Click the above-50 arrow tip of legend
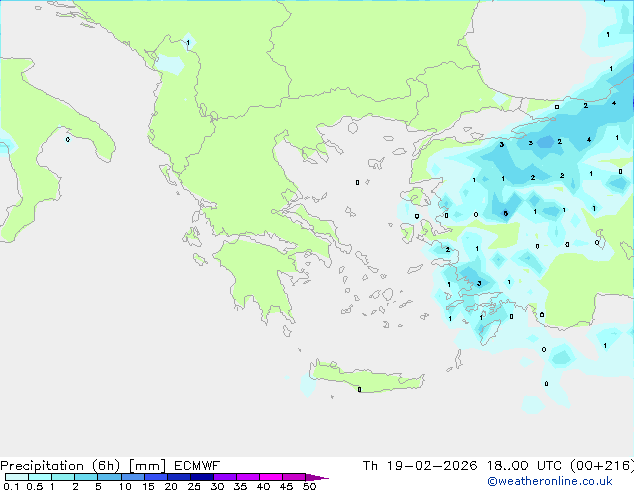 (317, 477)
